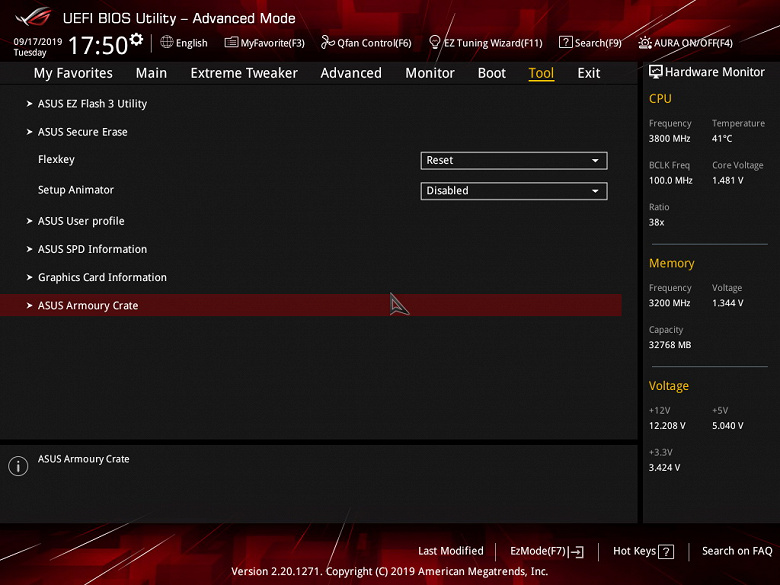Click Search on FAQ
This screenshot has width=780, height=585.
(737, 551)
